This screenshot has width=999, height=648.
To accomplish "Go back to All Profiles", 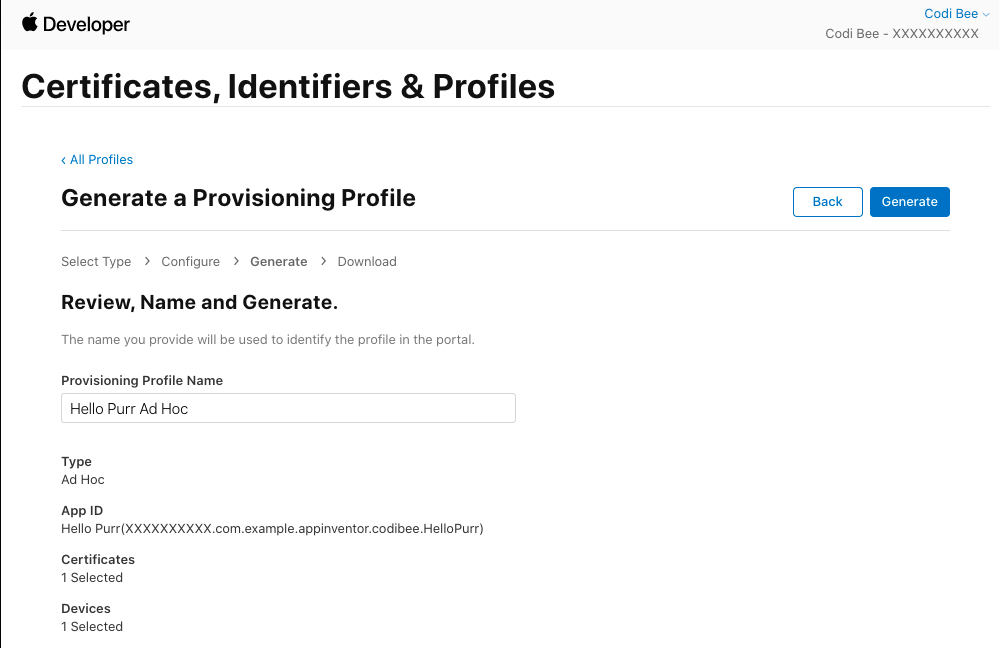I will tap(97, 160).
